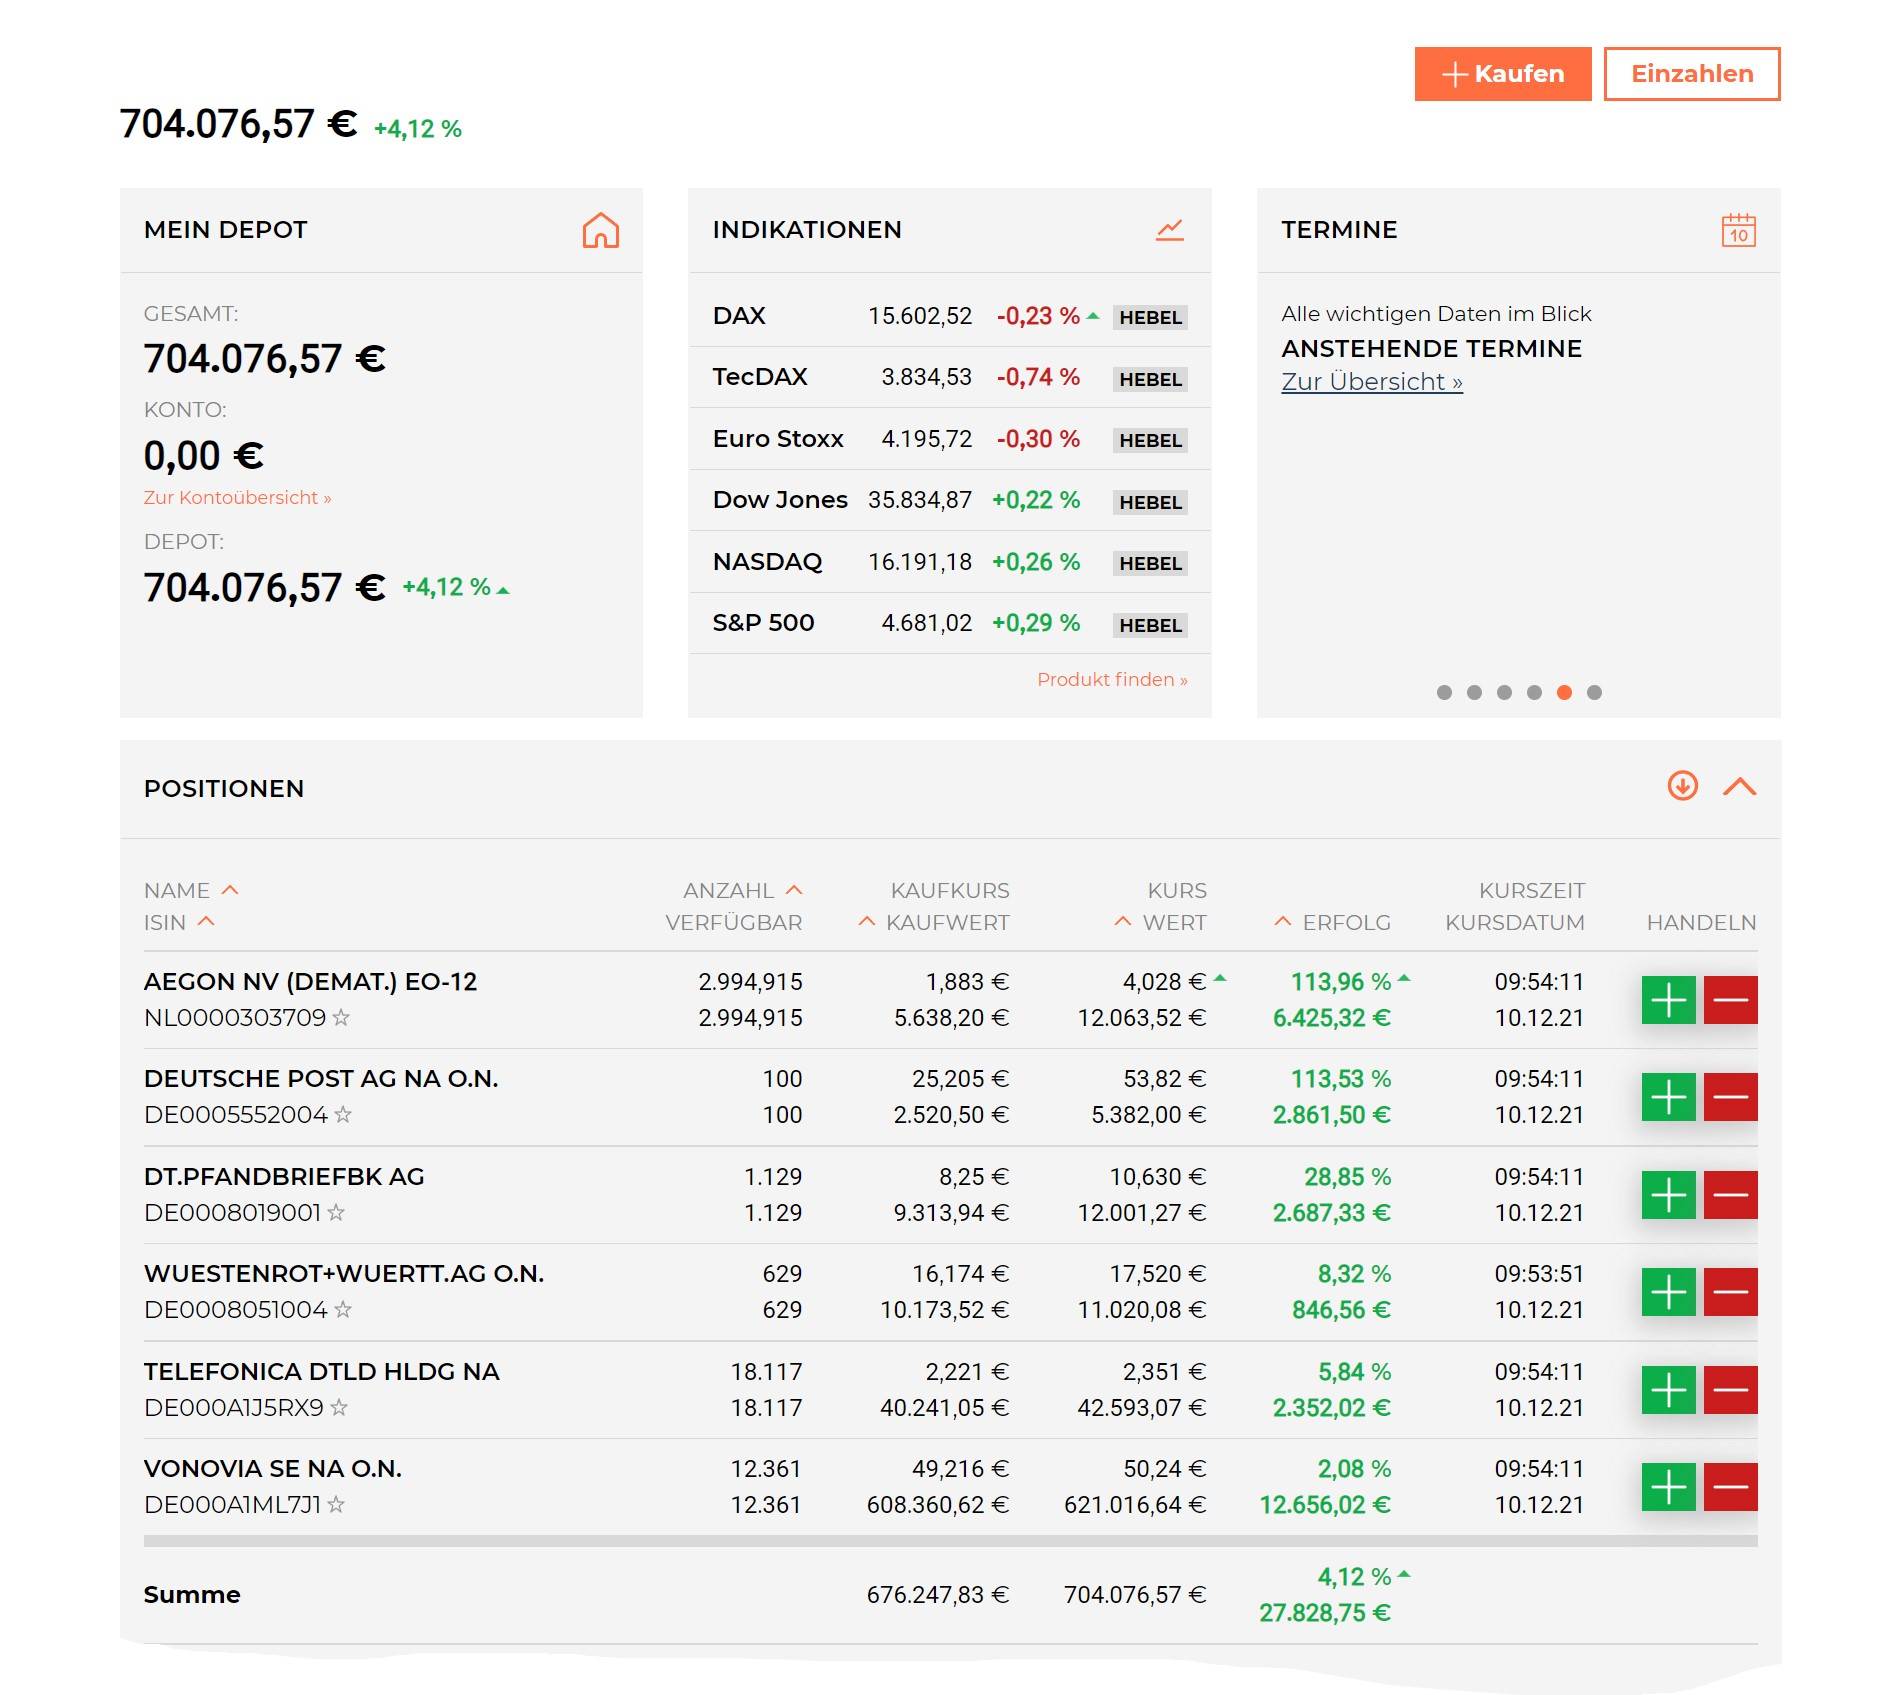Image resolution: width=1900 pixels, height=1695 pixels.
Task: Select the active fifth Termine carousel dot
Action: [x=1564, y=692]
